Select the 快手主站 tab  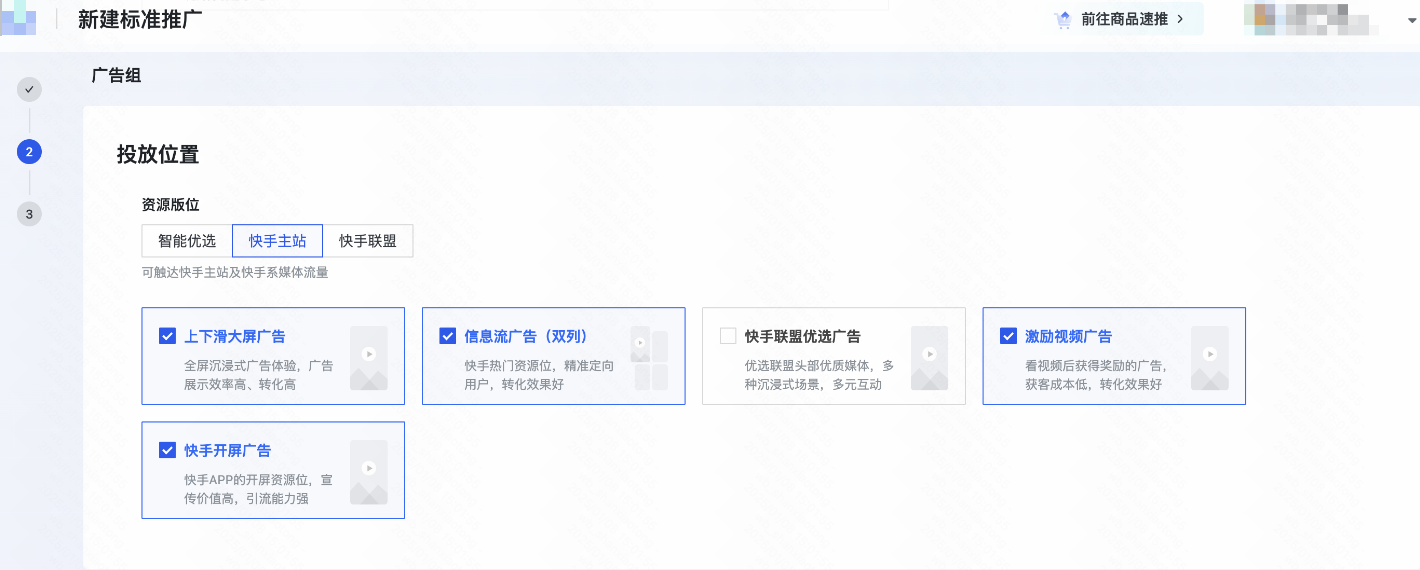(277, 241)
